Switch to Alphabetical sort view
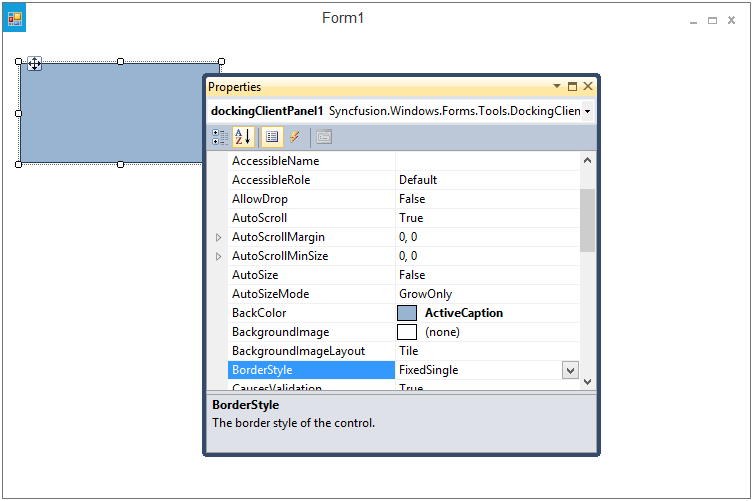 243,138
